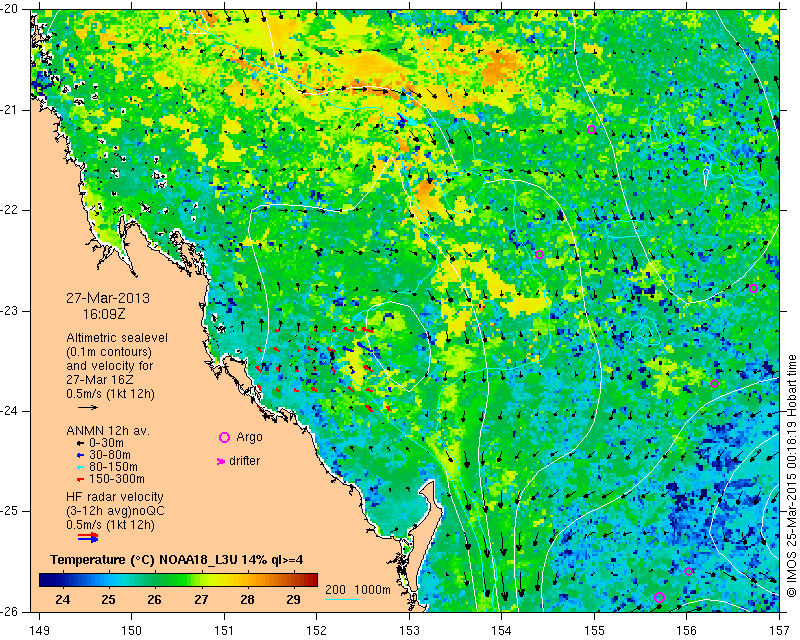Screen dimensions: 800x640
Task: Click the longitude axis label '149'
Action: click(39, 631)
